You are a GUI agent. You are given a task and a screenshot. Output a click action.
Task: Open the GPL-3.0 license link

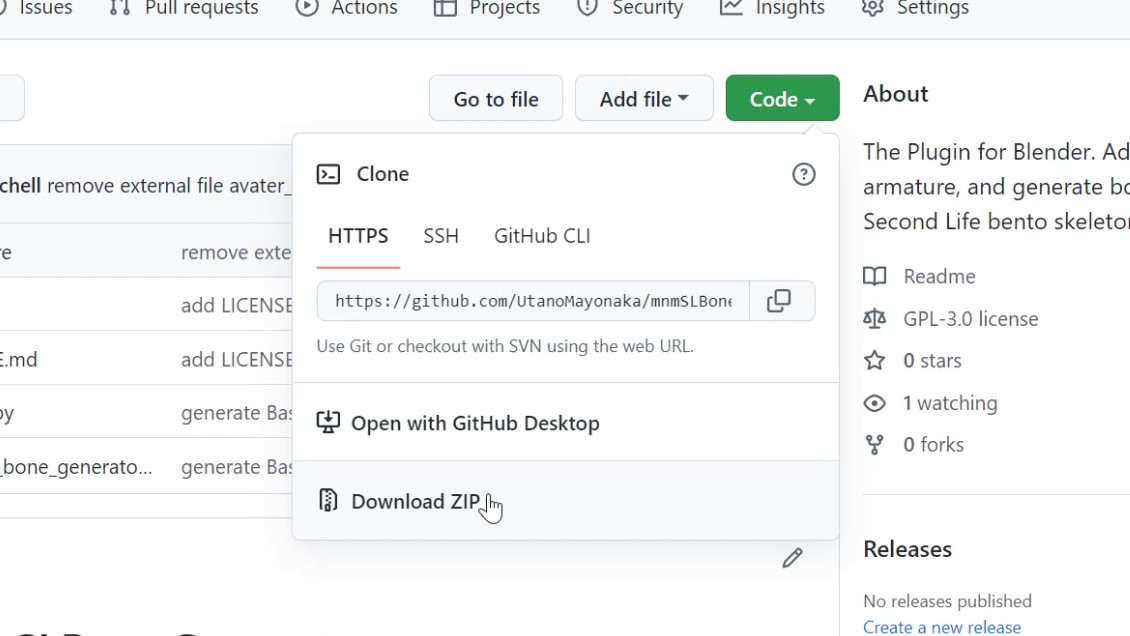tap(971, 319)
